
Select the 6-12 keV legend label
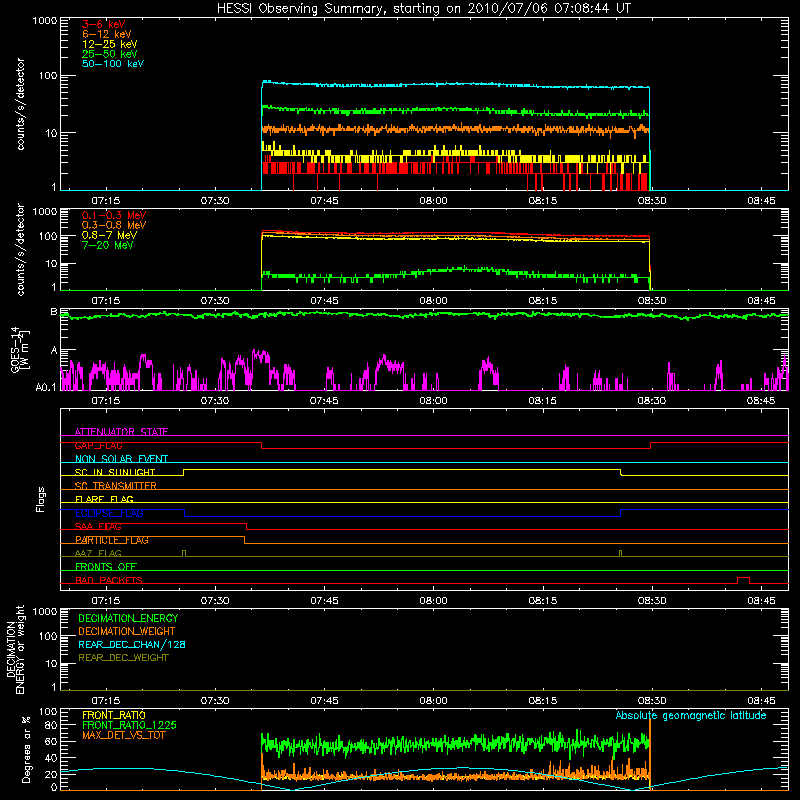point(107,34)
